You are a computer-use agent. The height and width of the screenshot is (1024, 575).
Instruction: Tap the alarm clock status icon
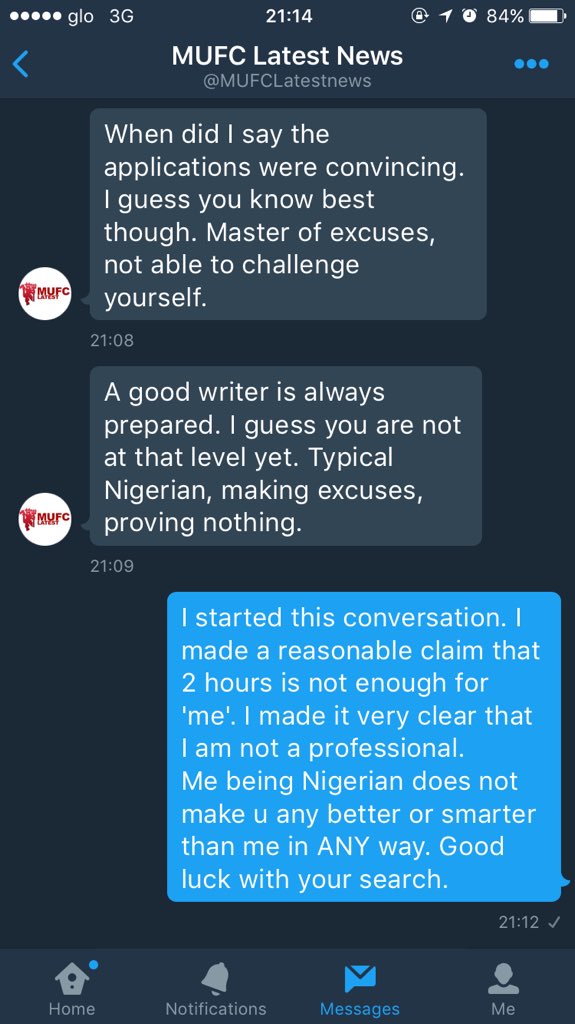pyautogui.click(x=470, y=16)
